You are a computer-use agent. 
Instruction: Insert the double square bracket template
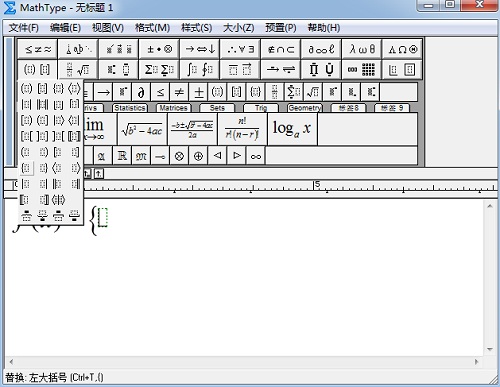point(74,136)
